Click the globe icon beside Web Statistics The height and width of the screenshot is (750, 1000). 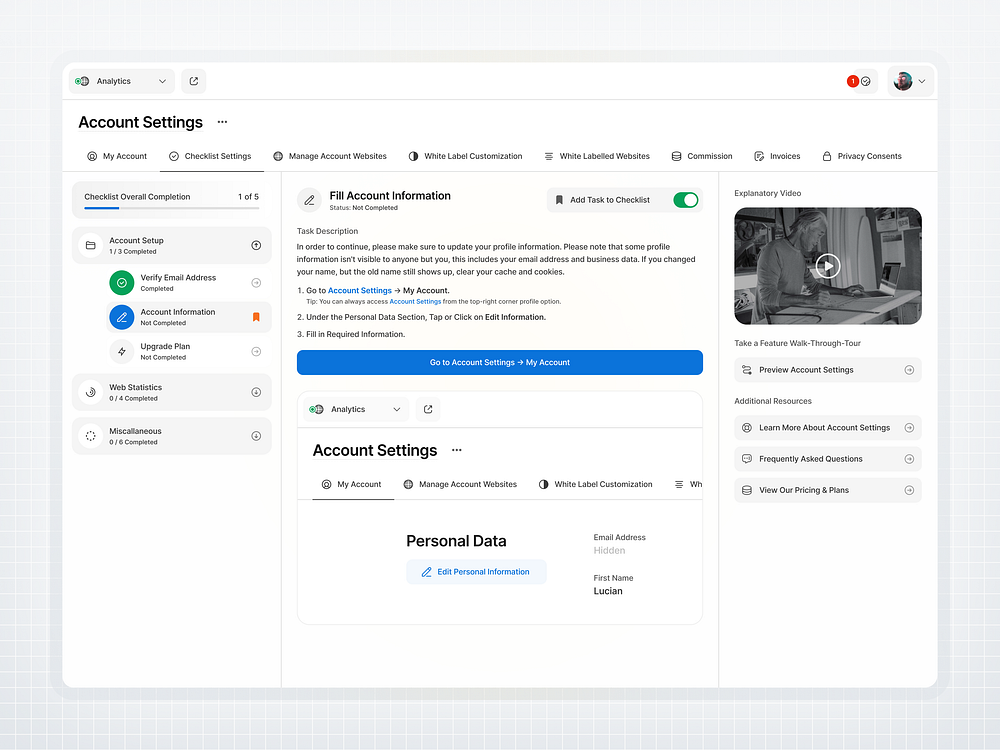93,392
